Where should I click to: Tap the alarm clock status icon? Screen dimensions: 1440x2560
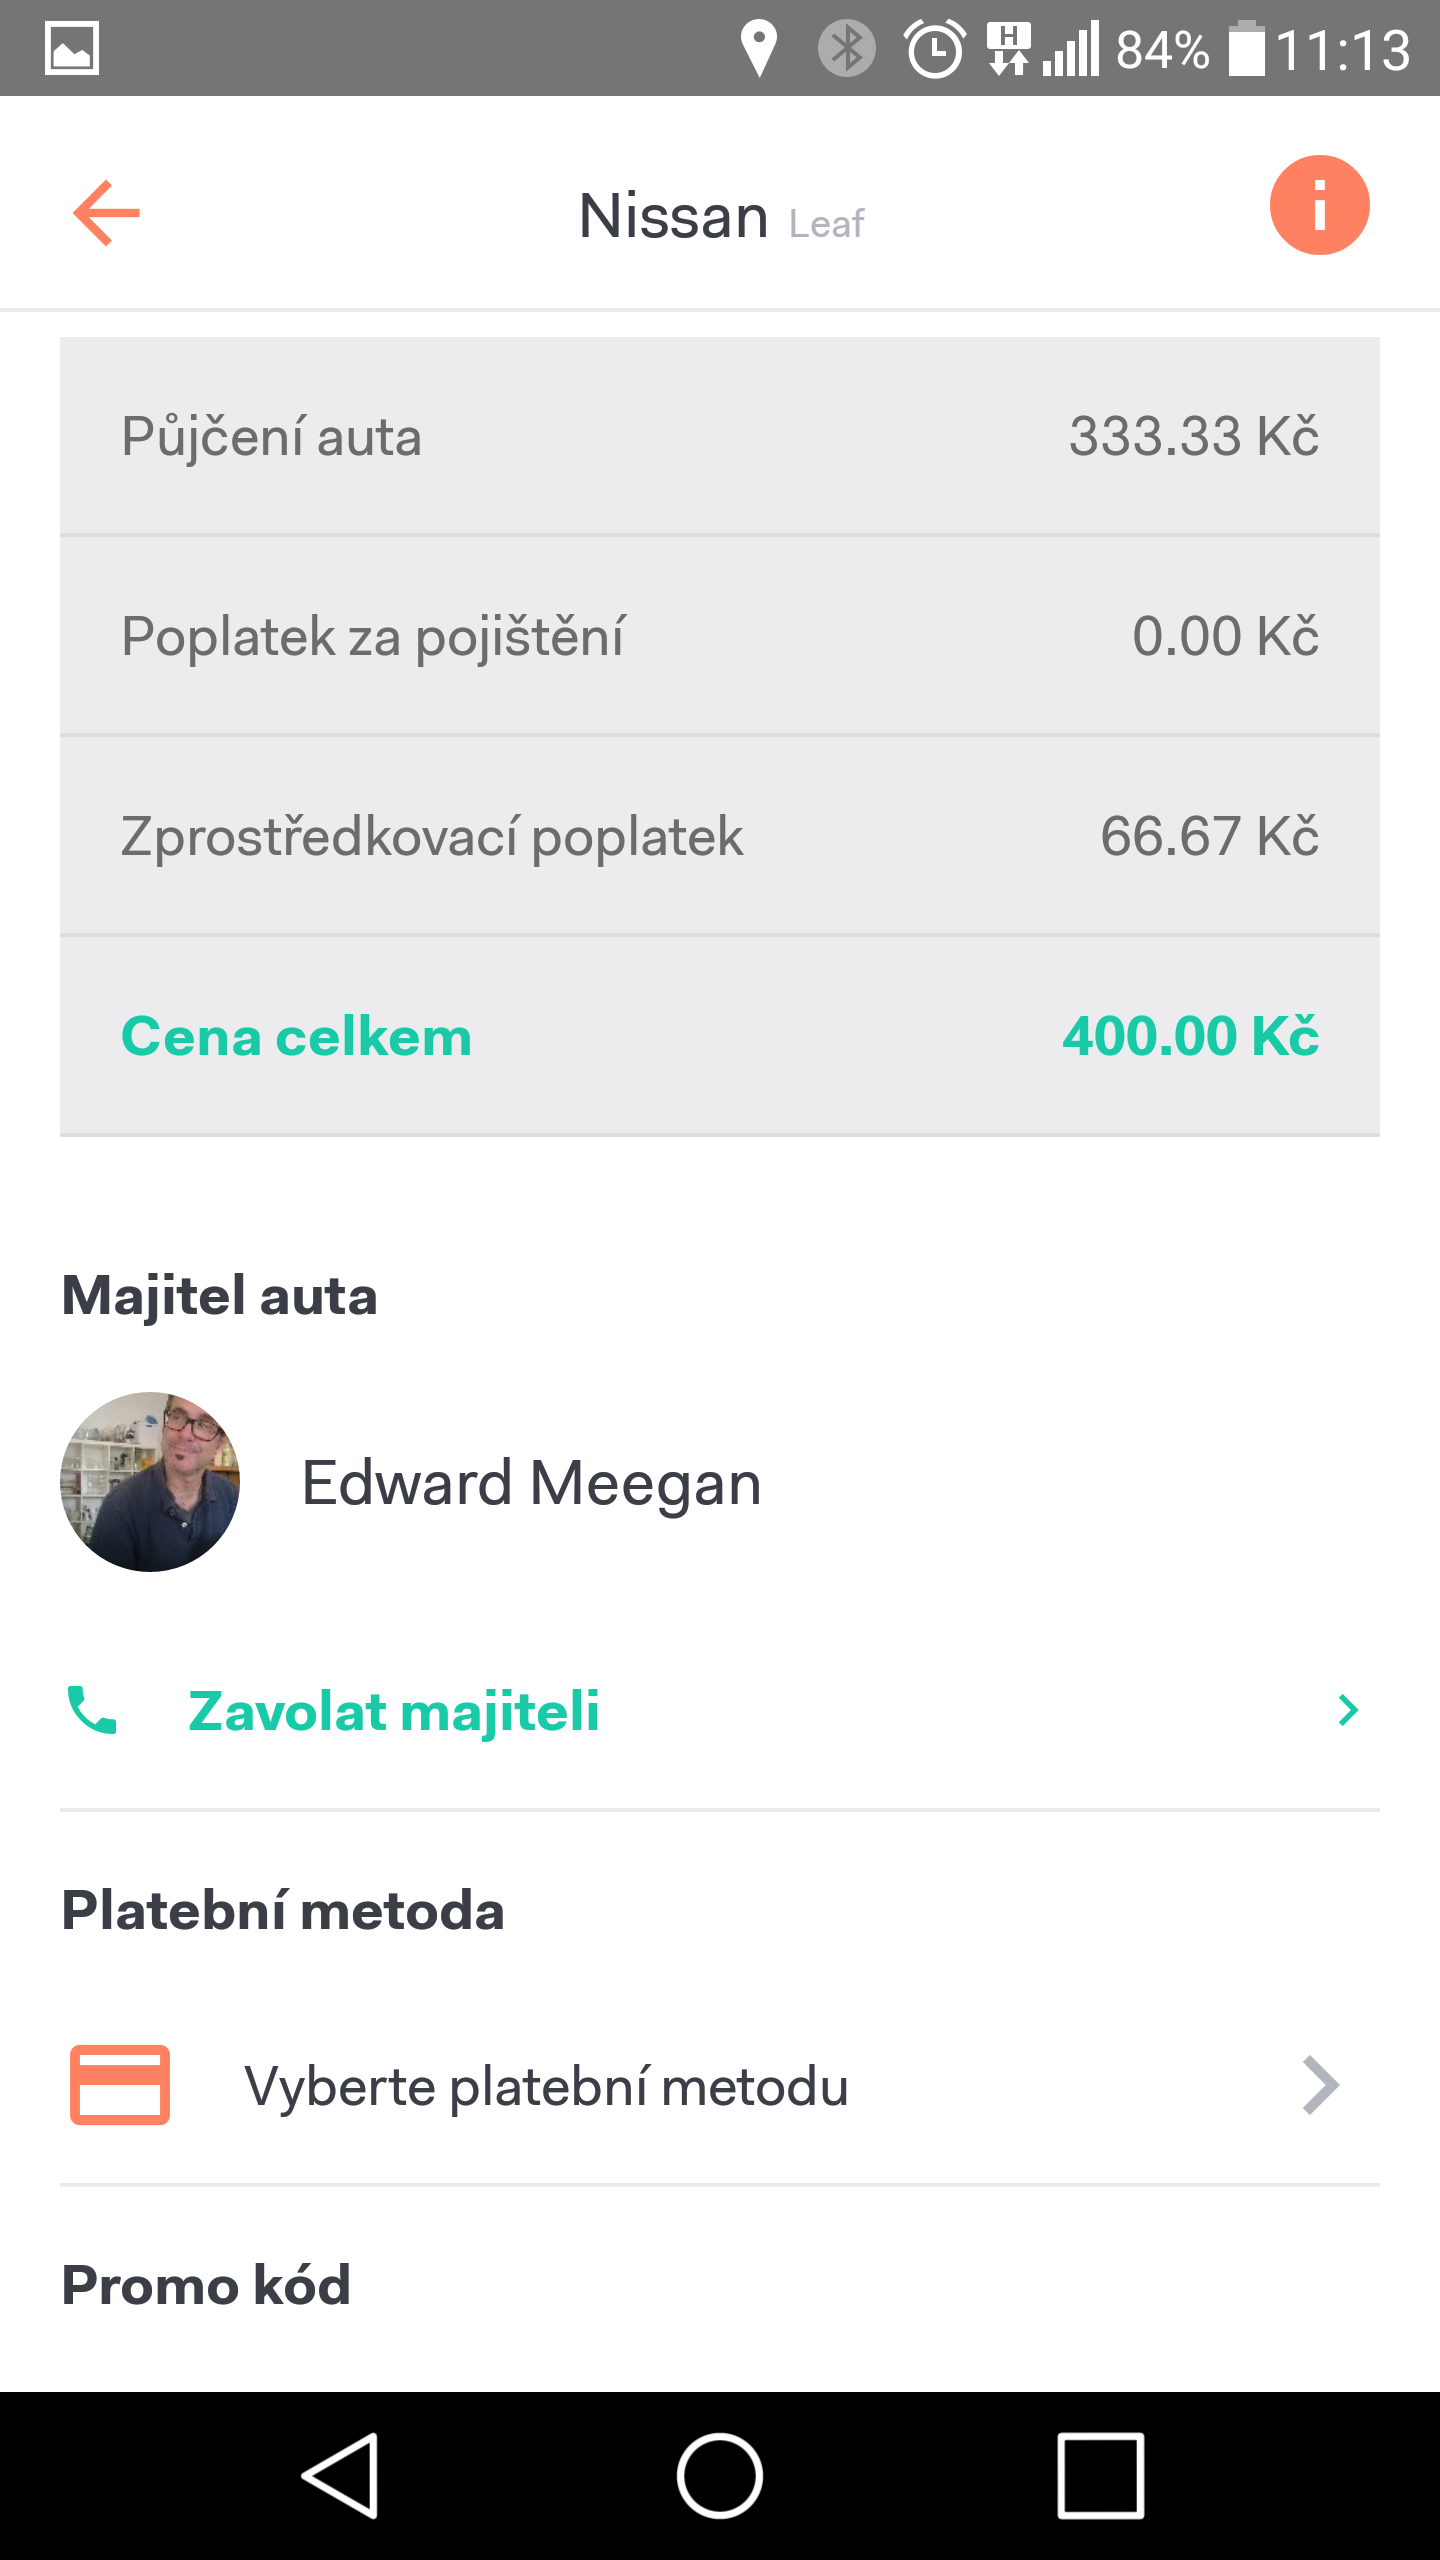click(935, 48)
